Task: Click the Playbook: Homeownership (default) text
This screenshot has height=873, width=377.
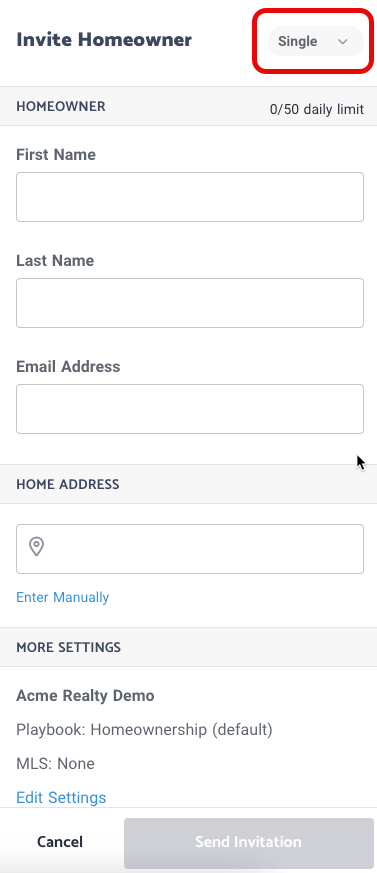Action: [x=144, y=729]
